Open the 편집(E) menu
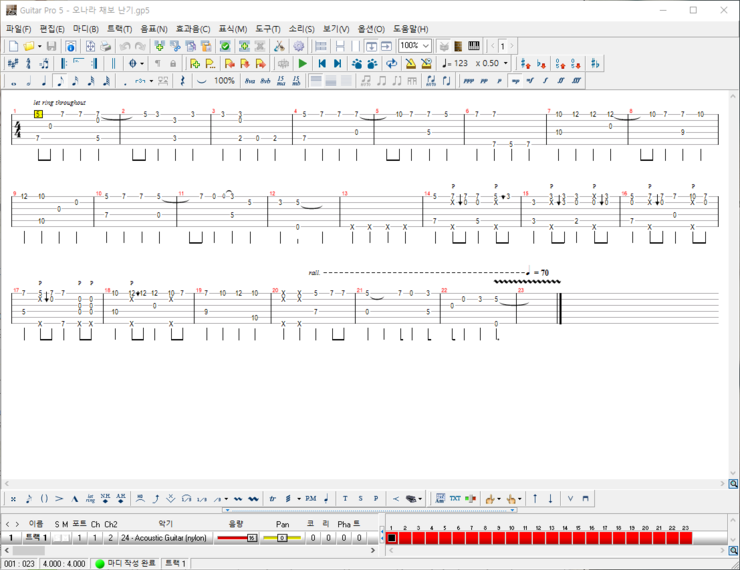740x570 pixels. [52, 29]
